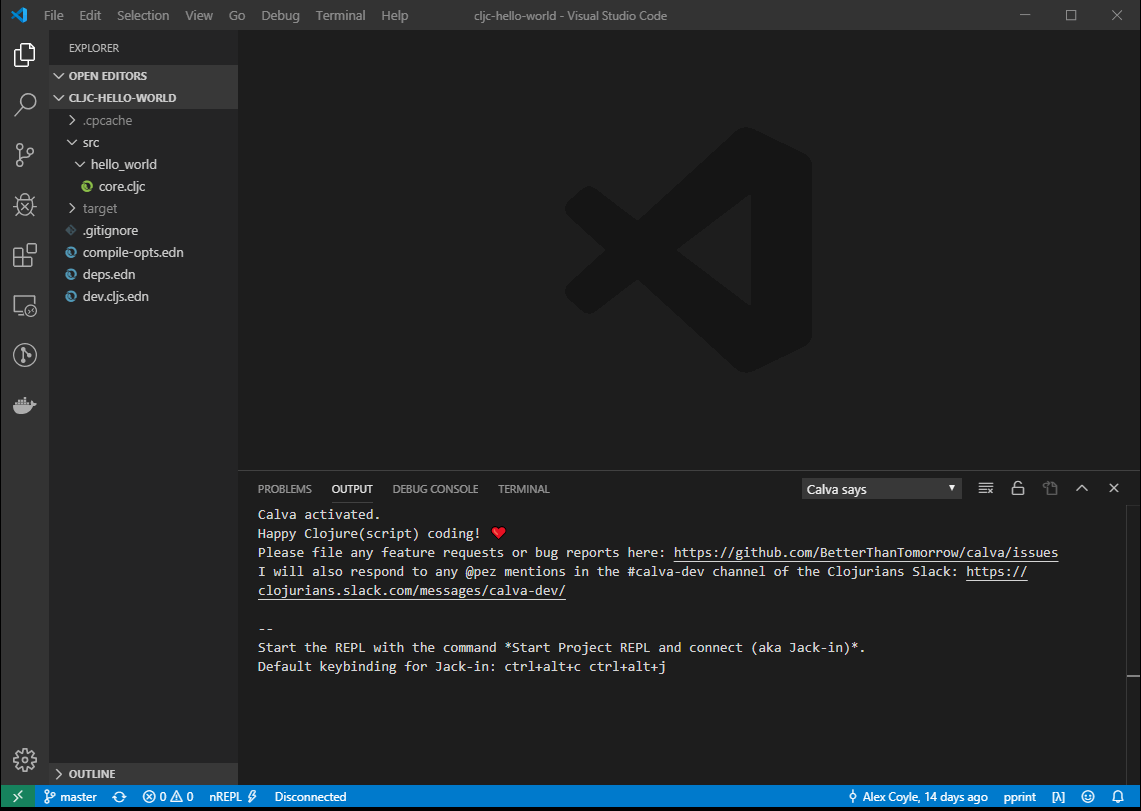Open the Help menu
This screenshot has width=1141, height=811.
click(x=394, y=15)
